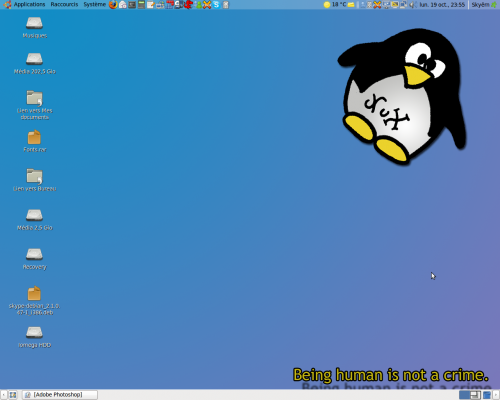
Task: Click the left panel hide arrow at bottom
Action: (x=3, y=395)
